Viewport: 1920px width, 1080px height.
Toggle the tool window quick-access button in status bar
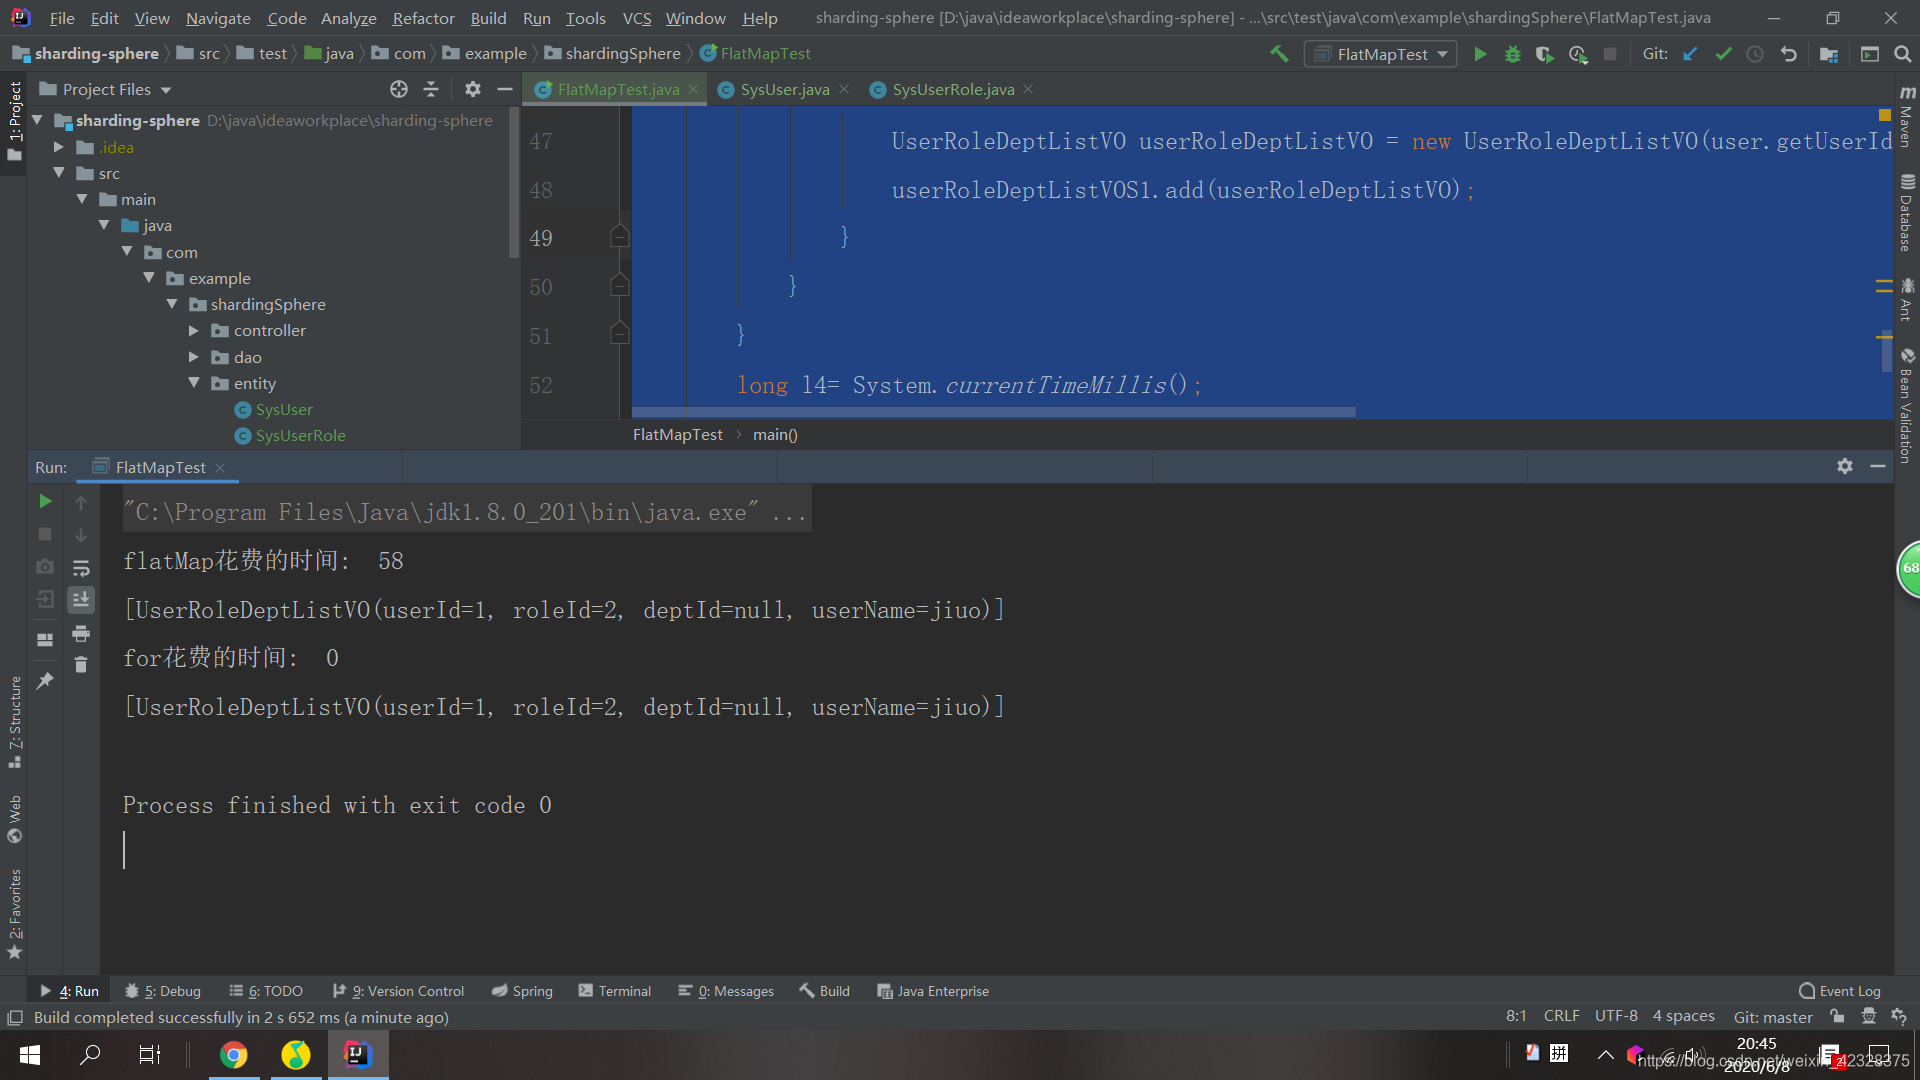tap(15, 1017)
